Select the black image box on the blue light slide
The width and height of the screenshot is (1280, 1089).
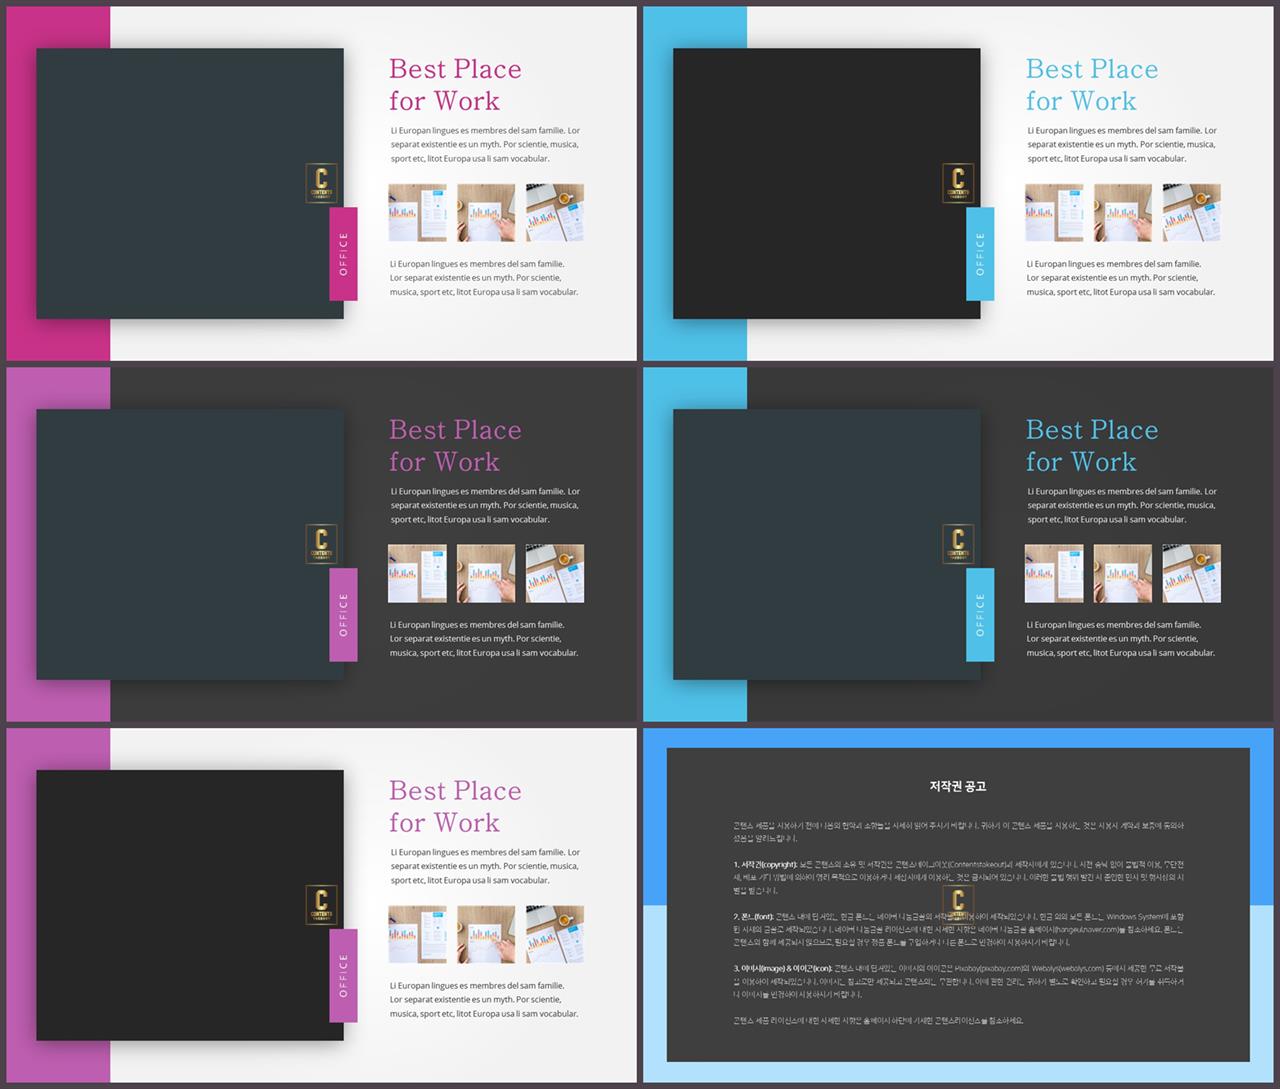tap(827, 183)
